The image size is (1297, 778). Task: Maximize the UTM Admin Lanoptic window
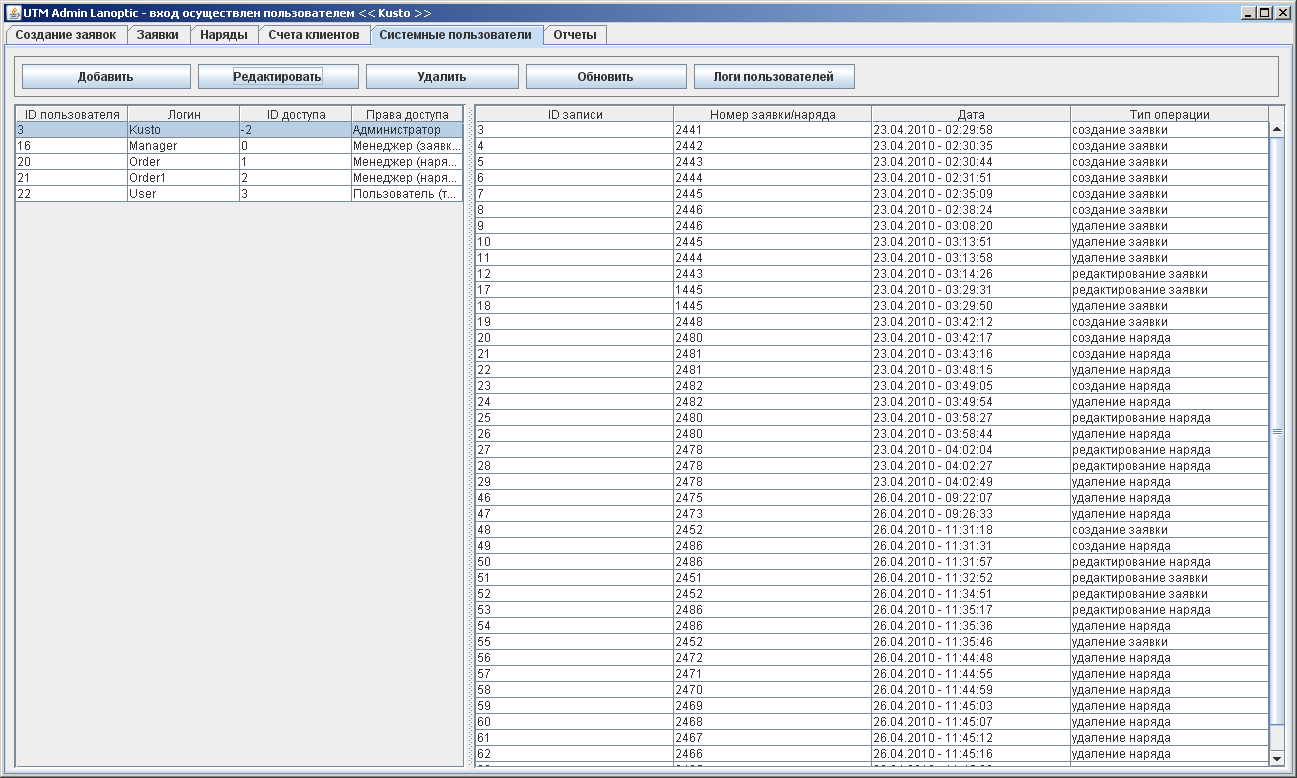[x=1265, y=13]
